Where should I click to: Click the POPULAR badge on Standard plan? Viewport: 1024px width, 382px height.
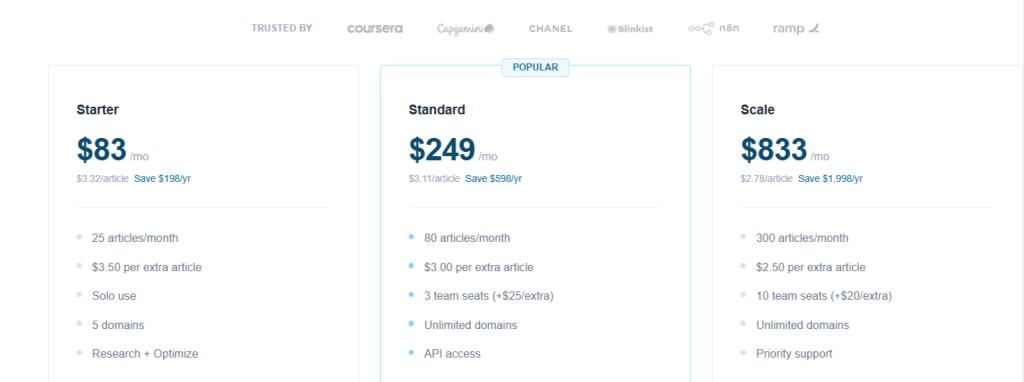coord(536,67)
